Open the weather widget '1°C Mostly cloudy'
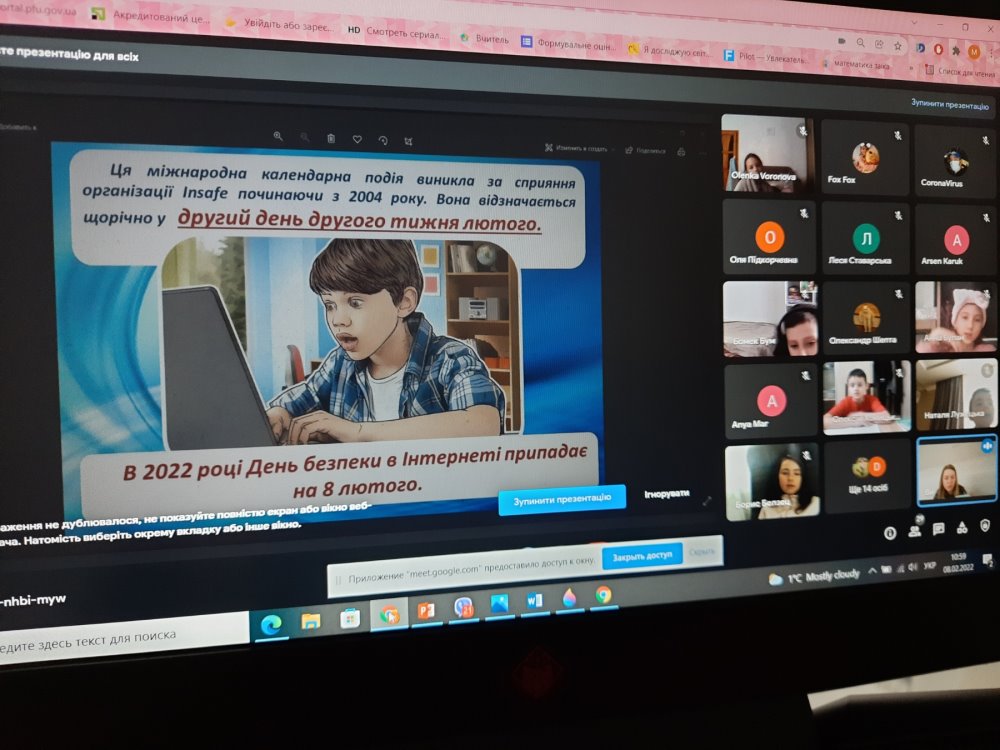1000x750 pixels. click(814, 577)
